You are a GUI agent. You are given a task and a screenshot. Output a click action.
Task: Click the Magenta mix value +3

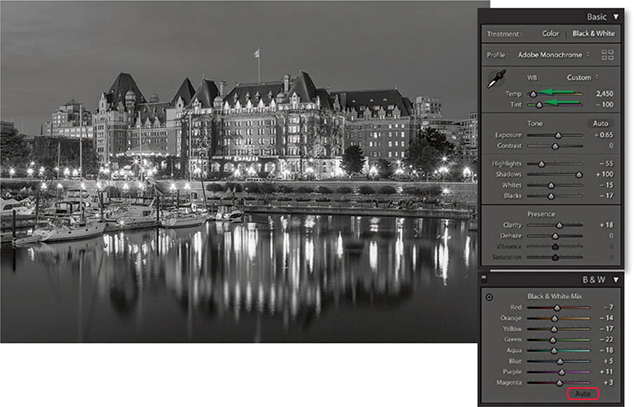pos(609,382)
